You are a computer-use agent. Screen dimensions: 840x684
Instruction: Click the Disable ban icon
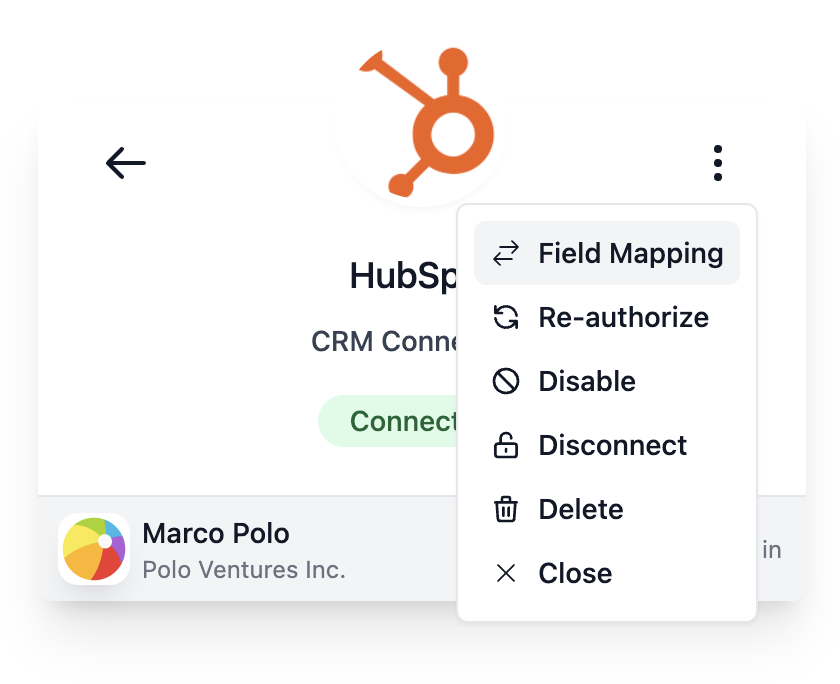[506, 381]
